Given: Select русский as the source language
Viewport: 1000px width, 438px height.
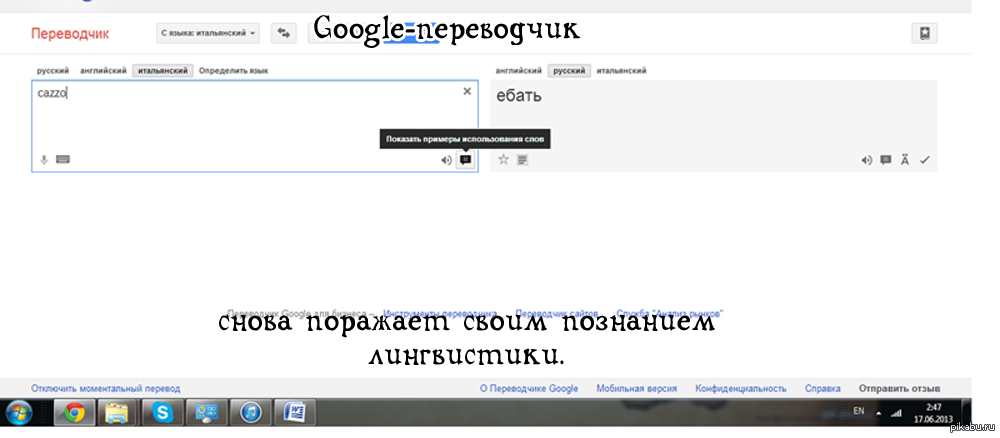Looking at the screenshot, I should [53, 71].
